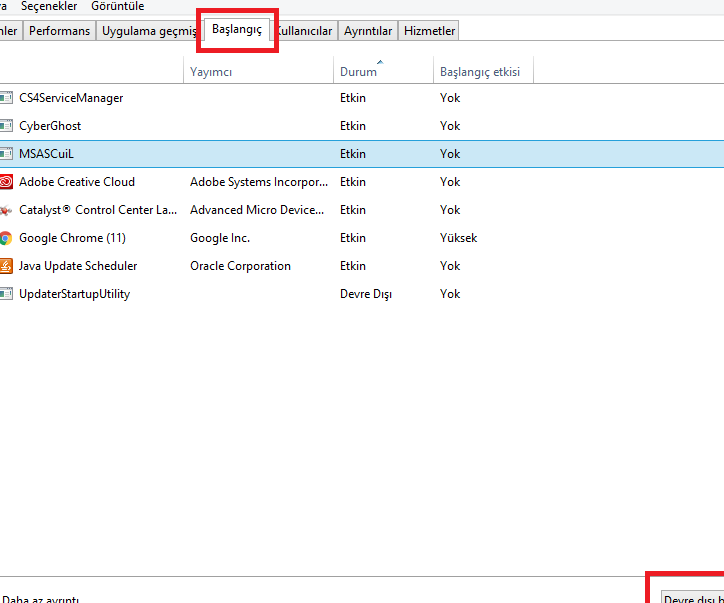This screenshot has width=724, height=603.
Task: Select the Adobe Creative Cloud name
Action: tap(77, 182)
